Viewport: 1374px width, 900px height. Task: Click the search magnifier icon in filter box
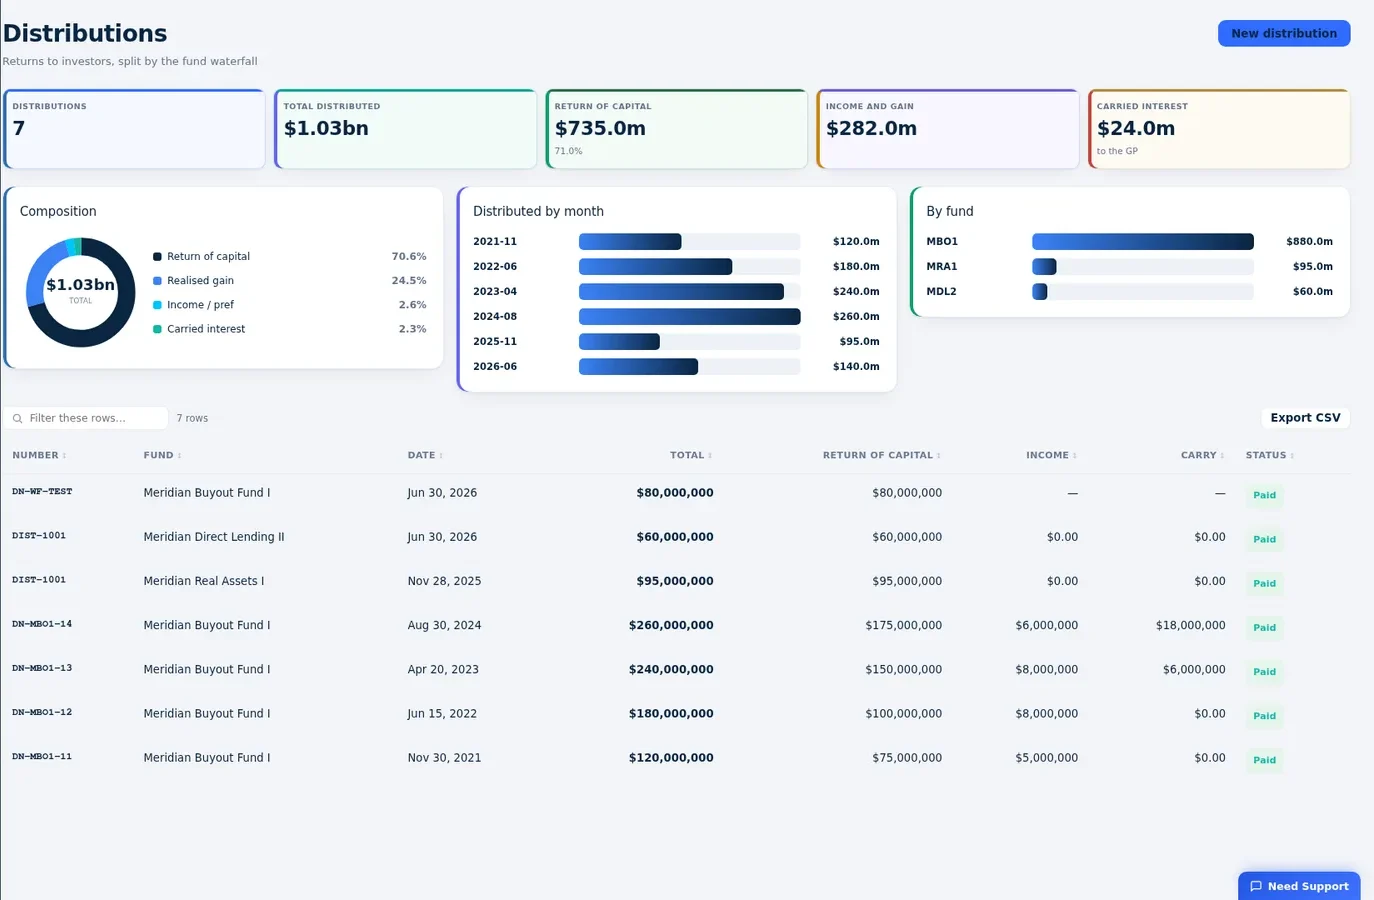[x=17, y=419]
